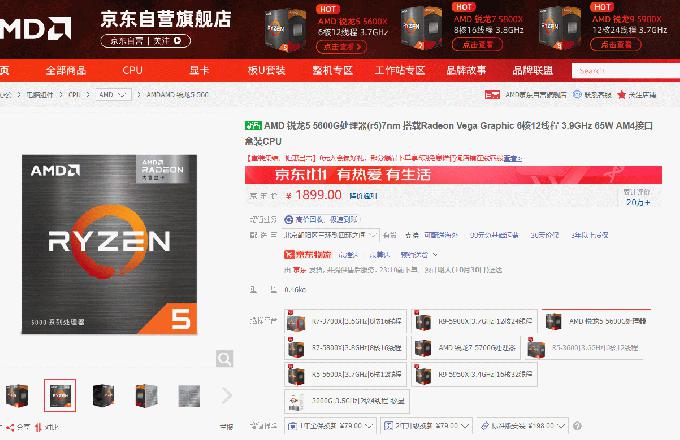Click the Ryzen 7 5800X banner view button

pos(477,44)
